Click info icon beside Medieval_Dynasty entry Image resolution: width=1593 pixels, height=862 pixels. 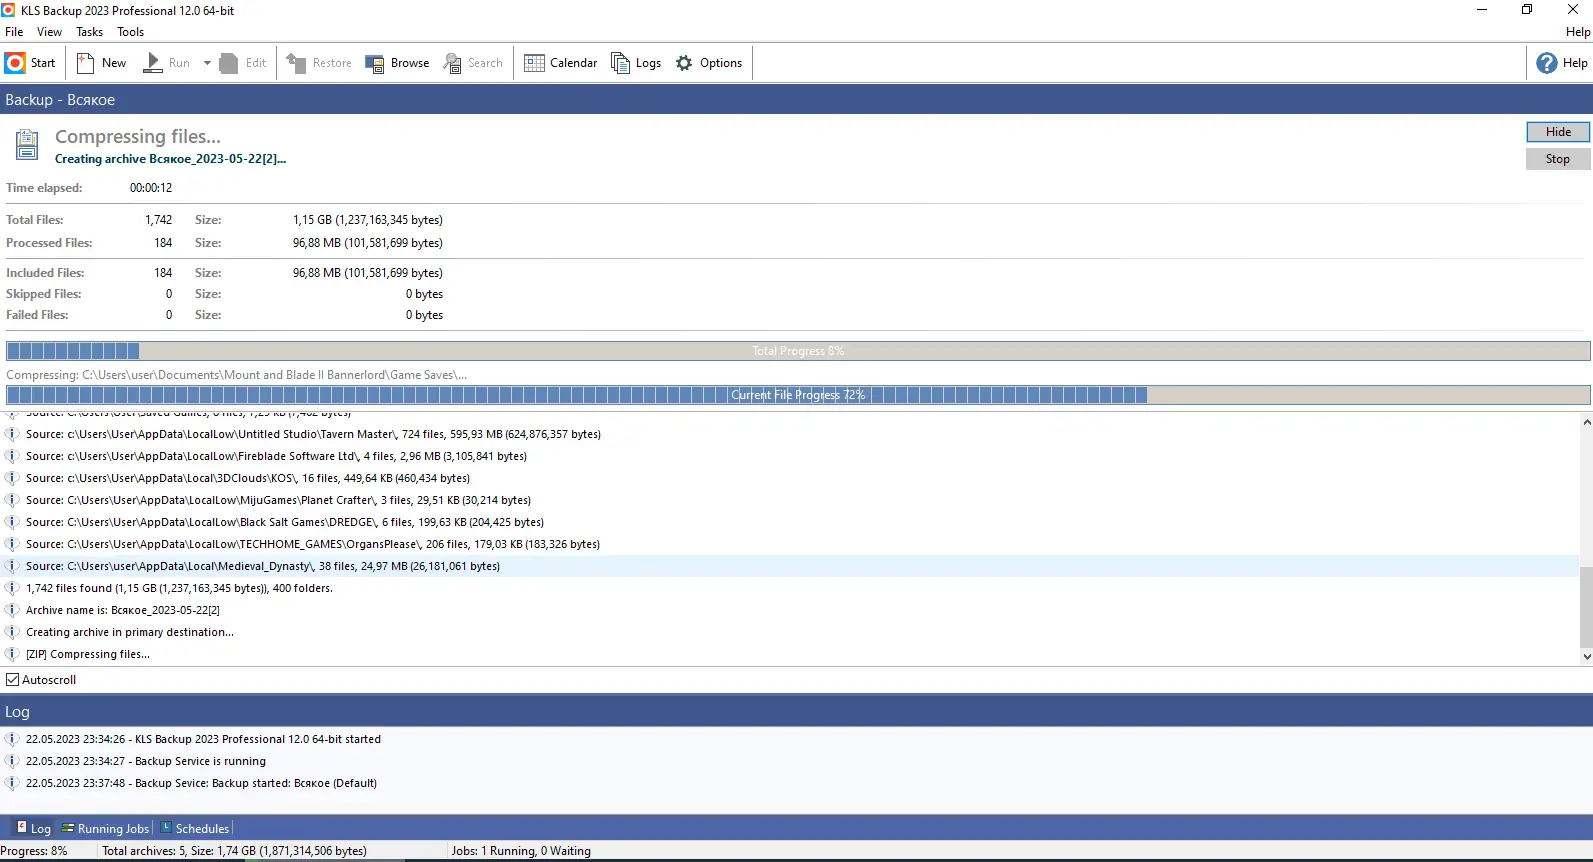click(12, 566)
